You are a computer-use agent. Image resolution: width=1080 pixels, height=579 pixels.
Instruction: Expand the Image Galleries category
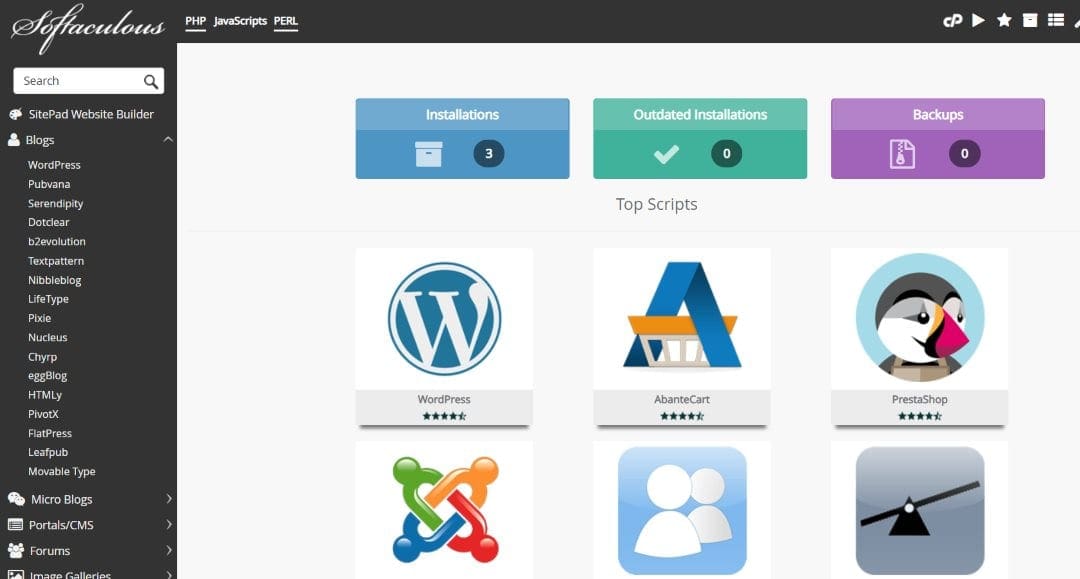[x=169, y=574]
